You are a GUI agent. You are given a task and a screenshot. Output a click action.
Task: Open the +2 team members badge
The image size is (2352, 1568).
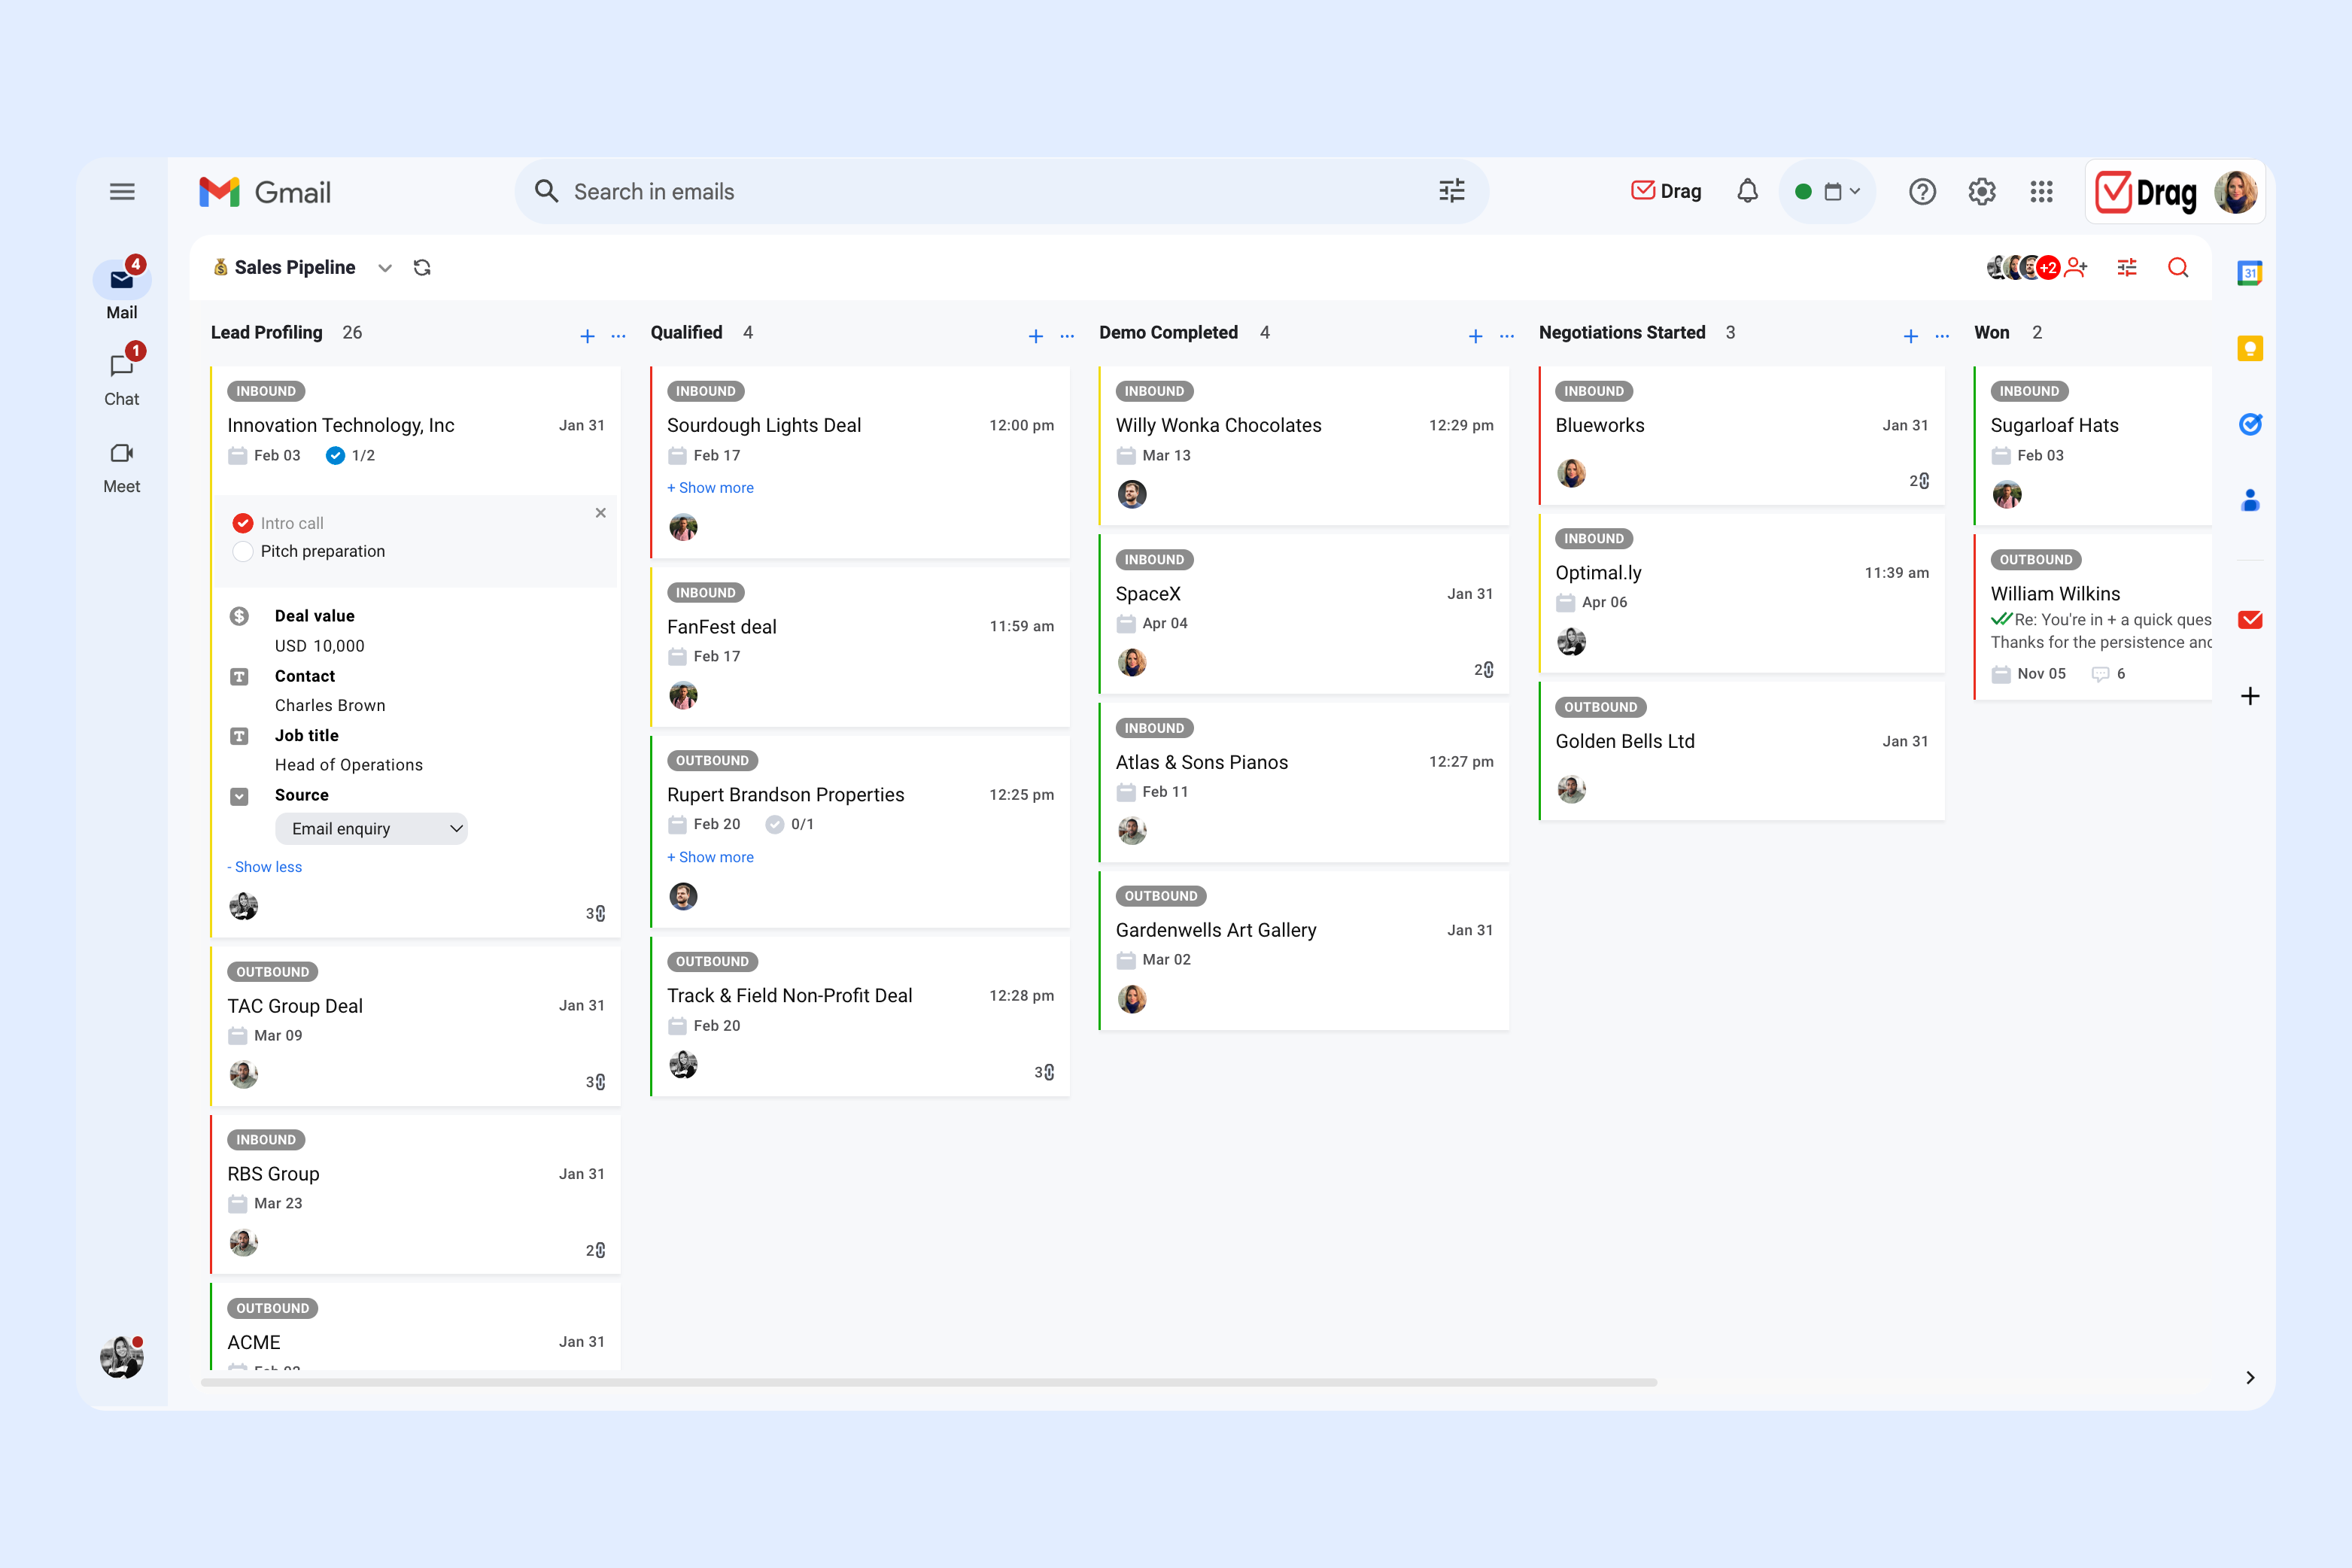pos(2048,267)
